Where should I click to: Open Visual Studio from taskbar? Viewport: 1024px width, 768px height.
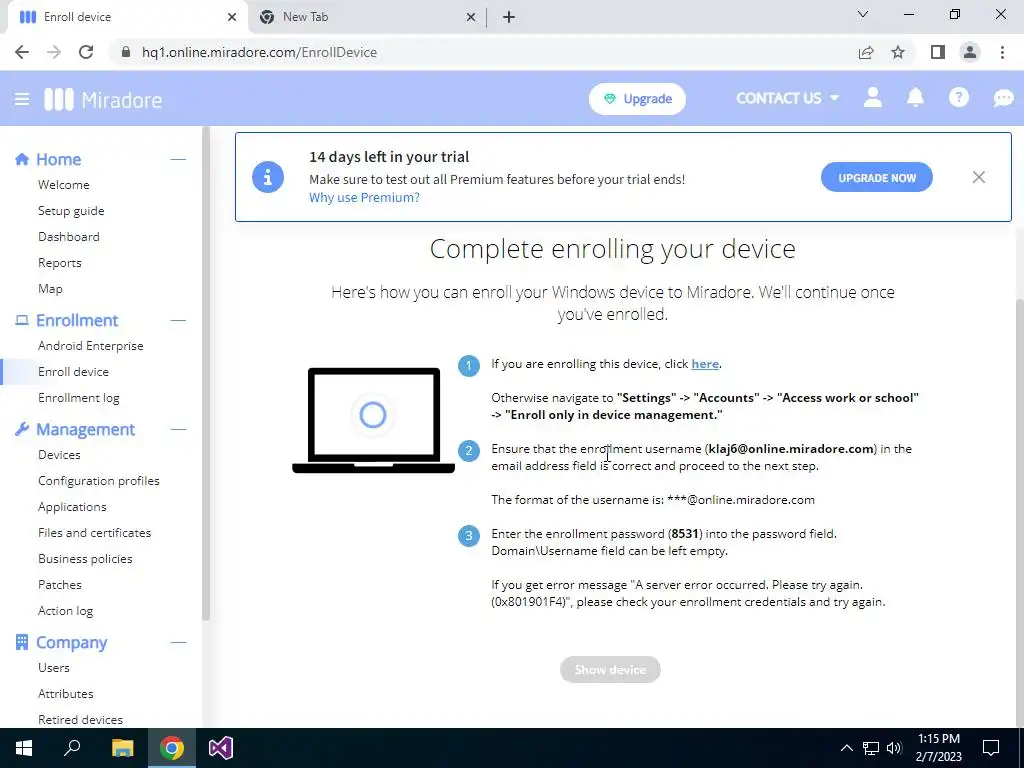221,748
